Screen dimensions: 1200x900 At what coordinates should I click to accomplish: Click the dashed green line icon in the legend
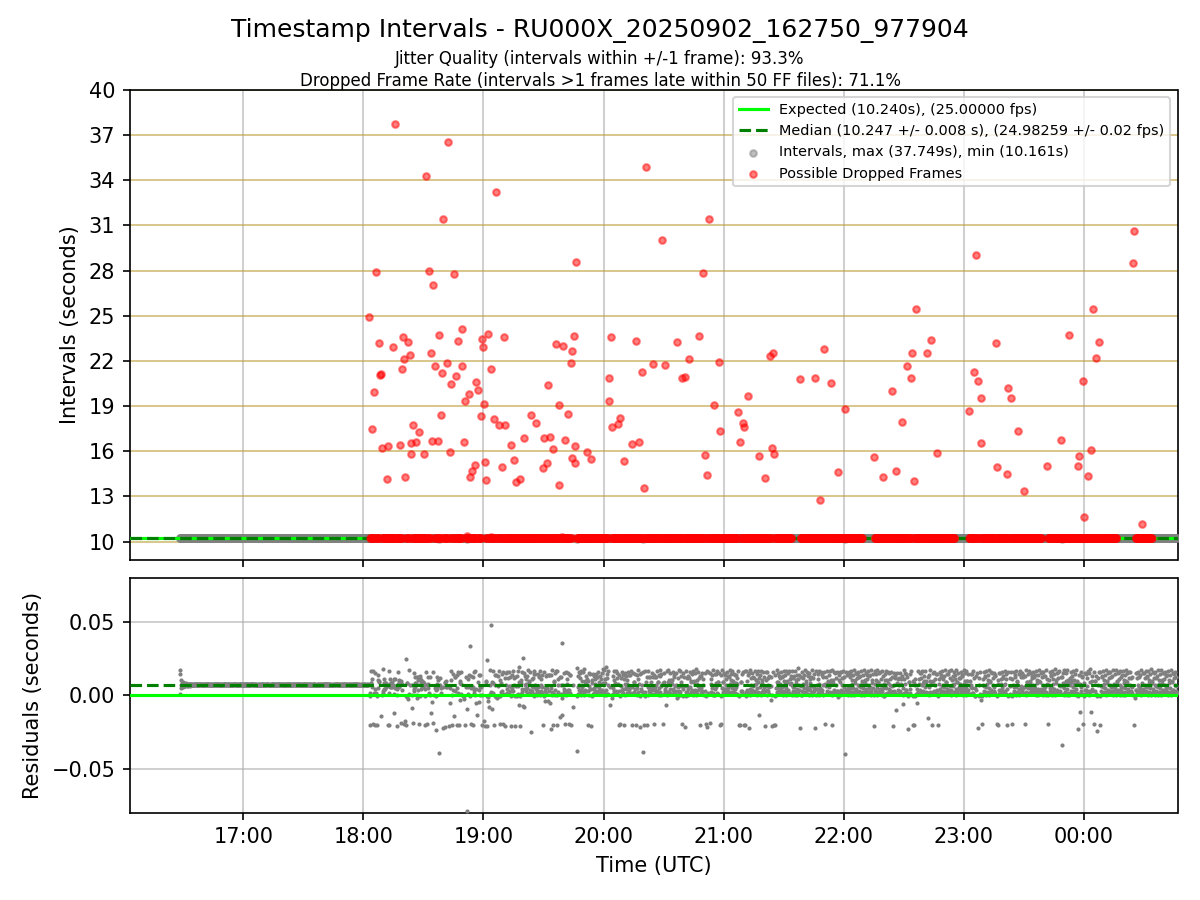click(754, 130)
